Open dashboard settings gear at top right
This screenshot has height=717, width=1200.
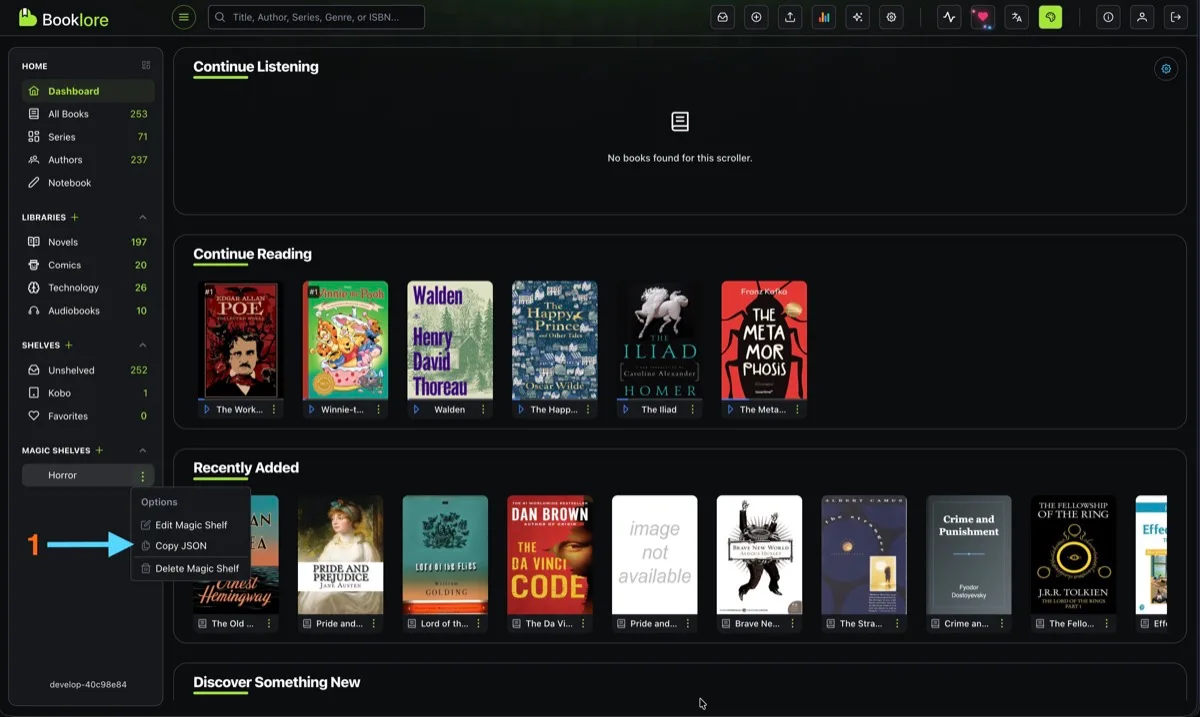1165,69
